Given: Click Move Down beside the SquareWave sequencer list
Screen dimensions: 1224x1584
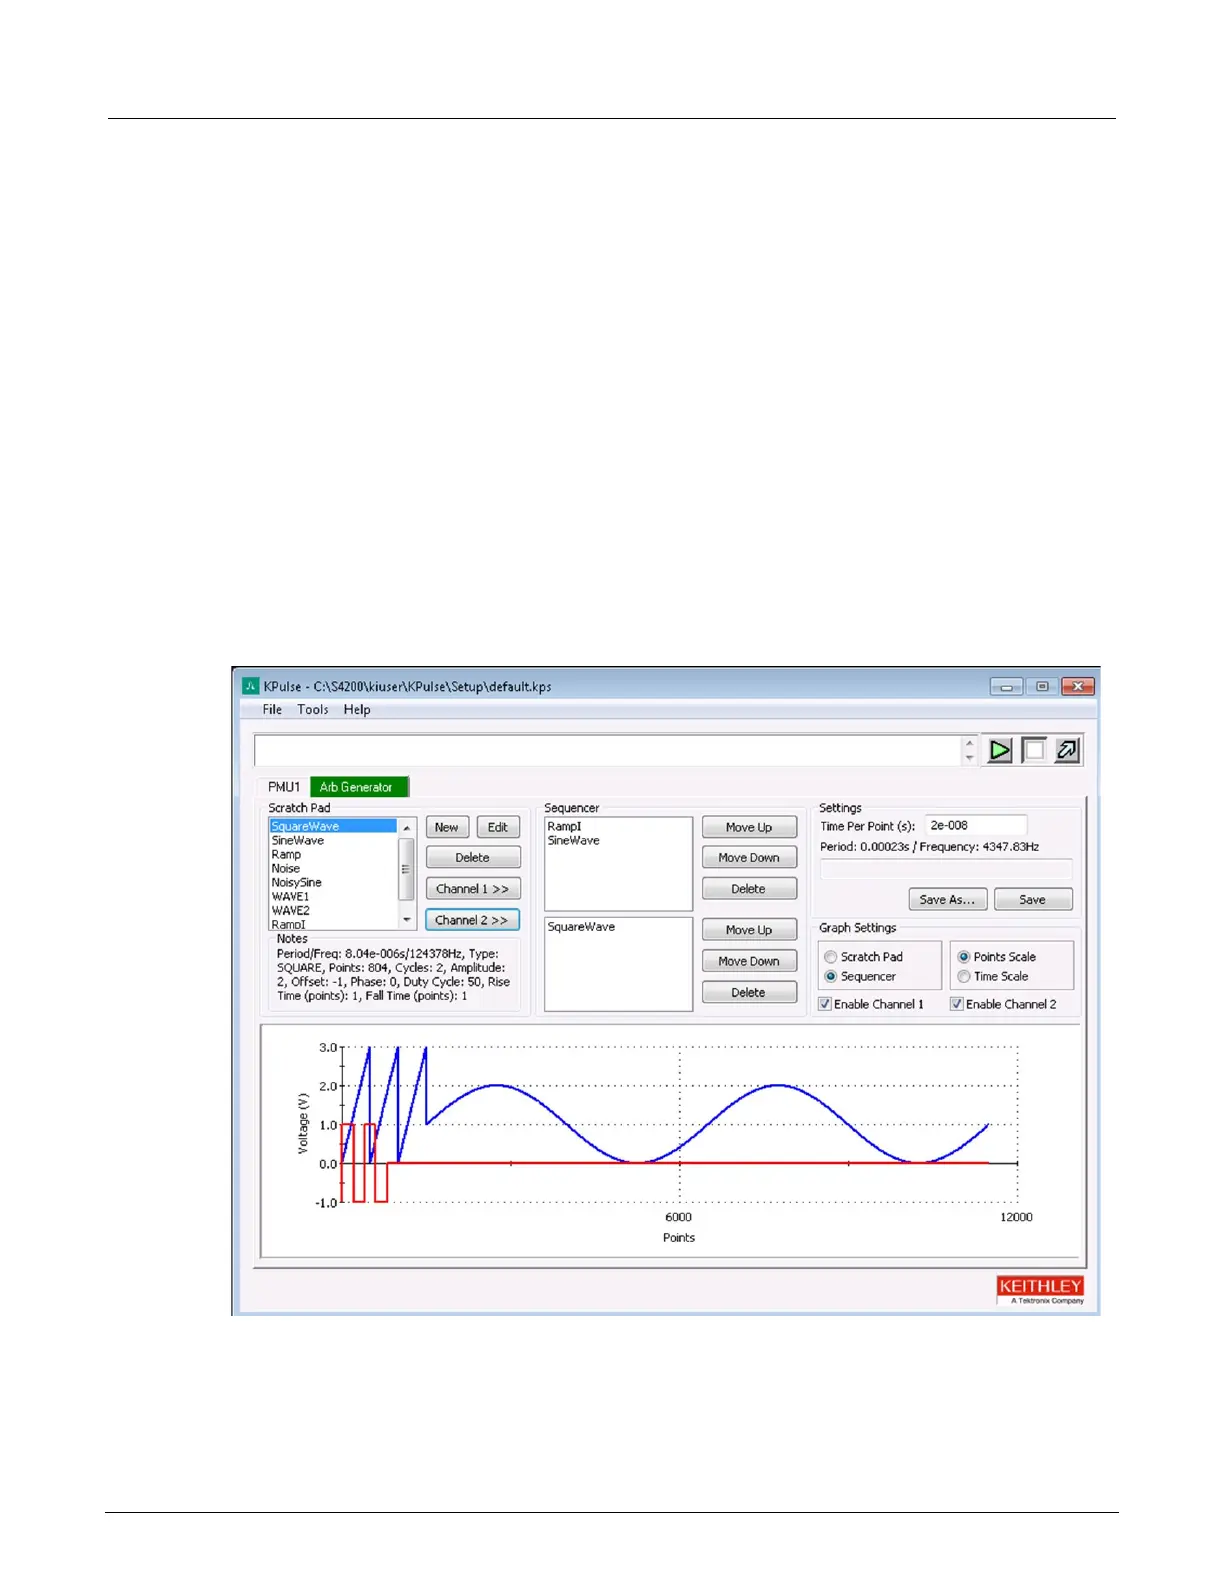Looking at the screenshot, I should (749, 961).
